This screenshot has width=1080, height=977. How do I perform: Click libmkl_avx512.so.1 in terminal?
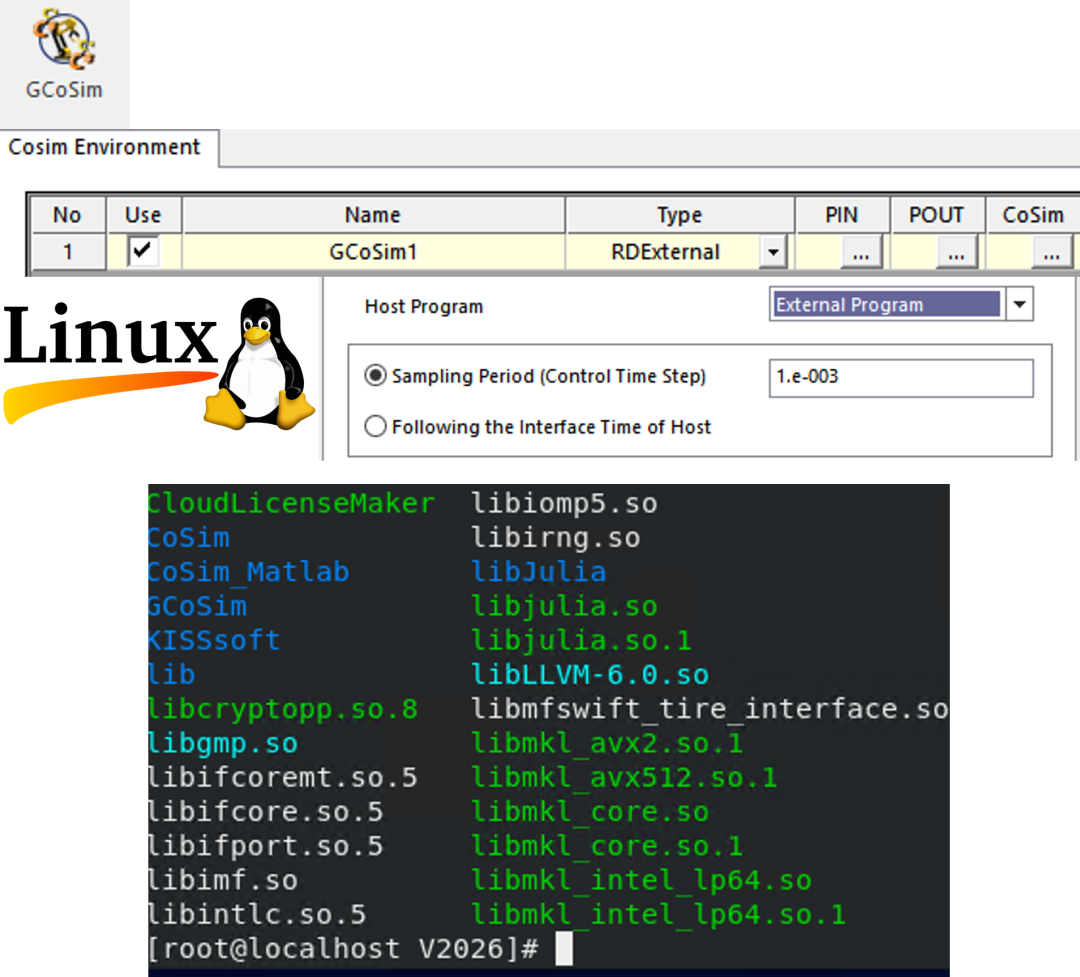click(624, 778)
